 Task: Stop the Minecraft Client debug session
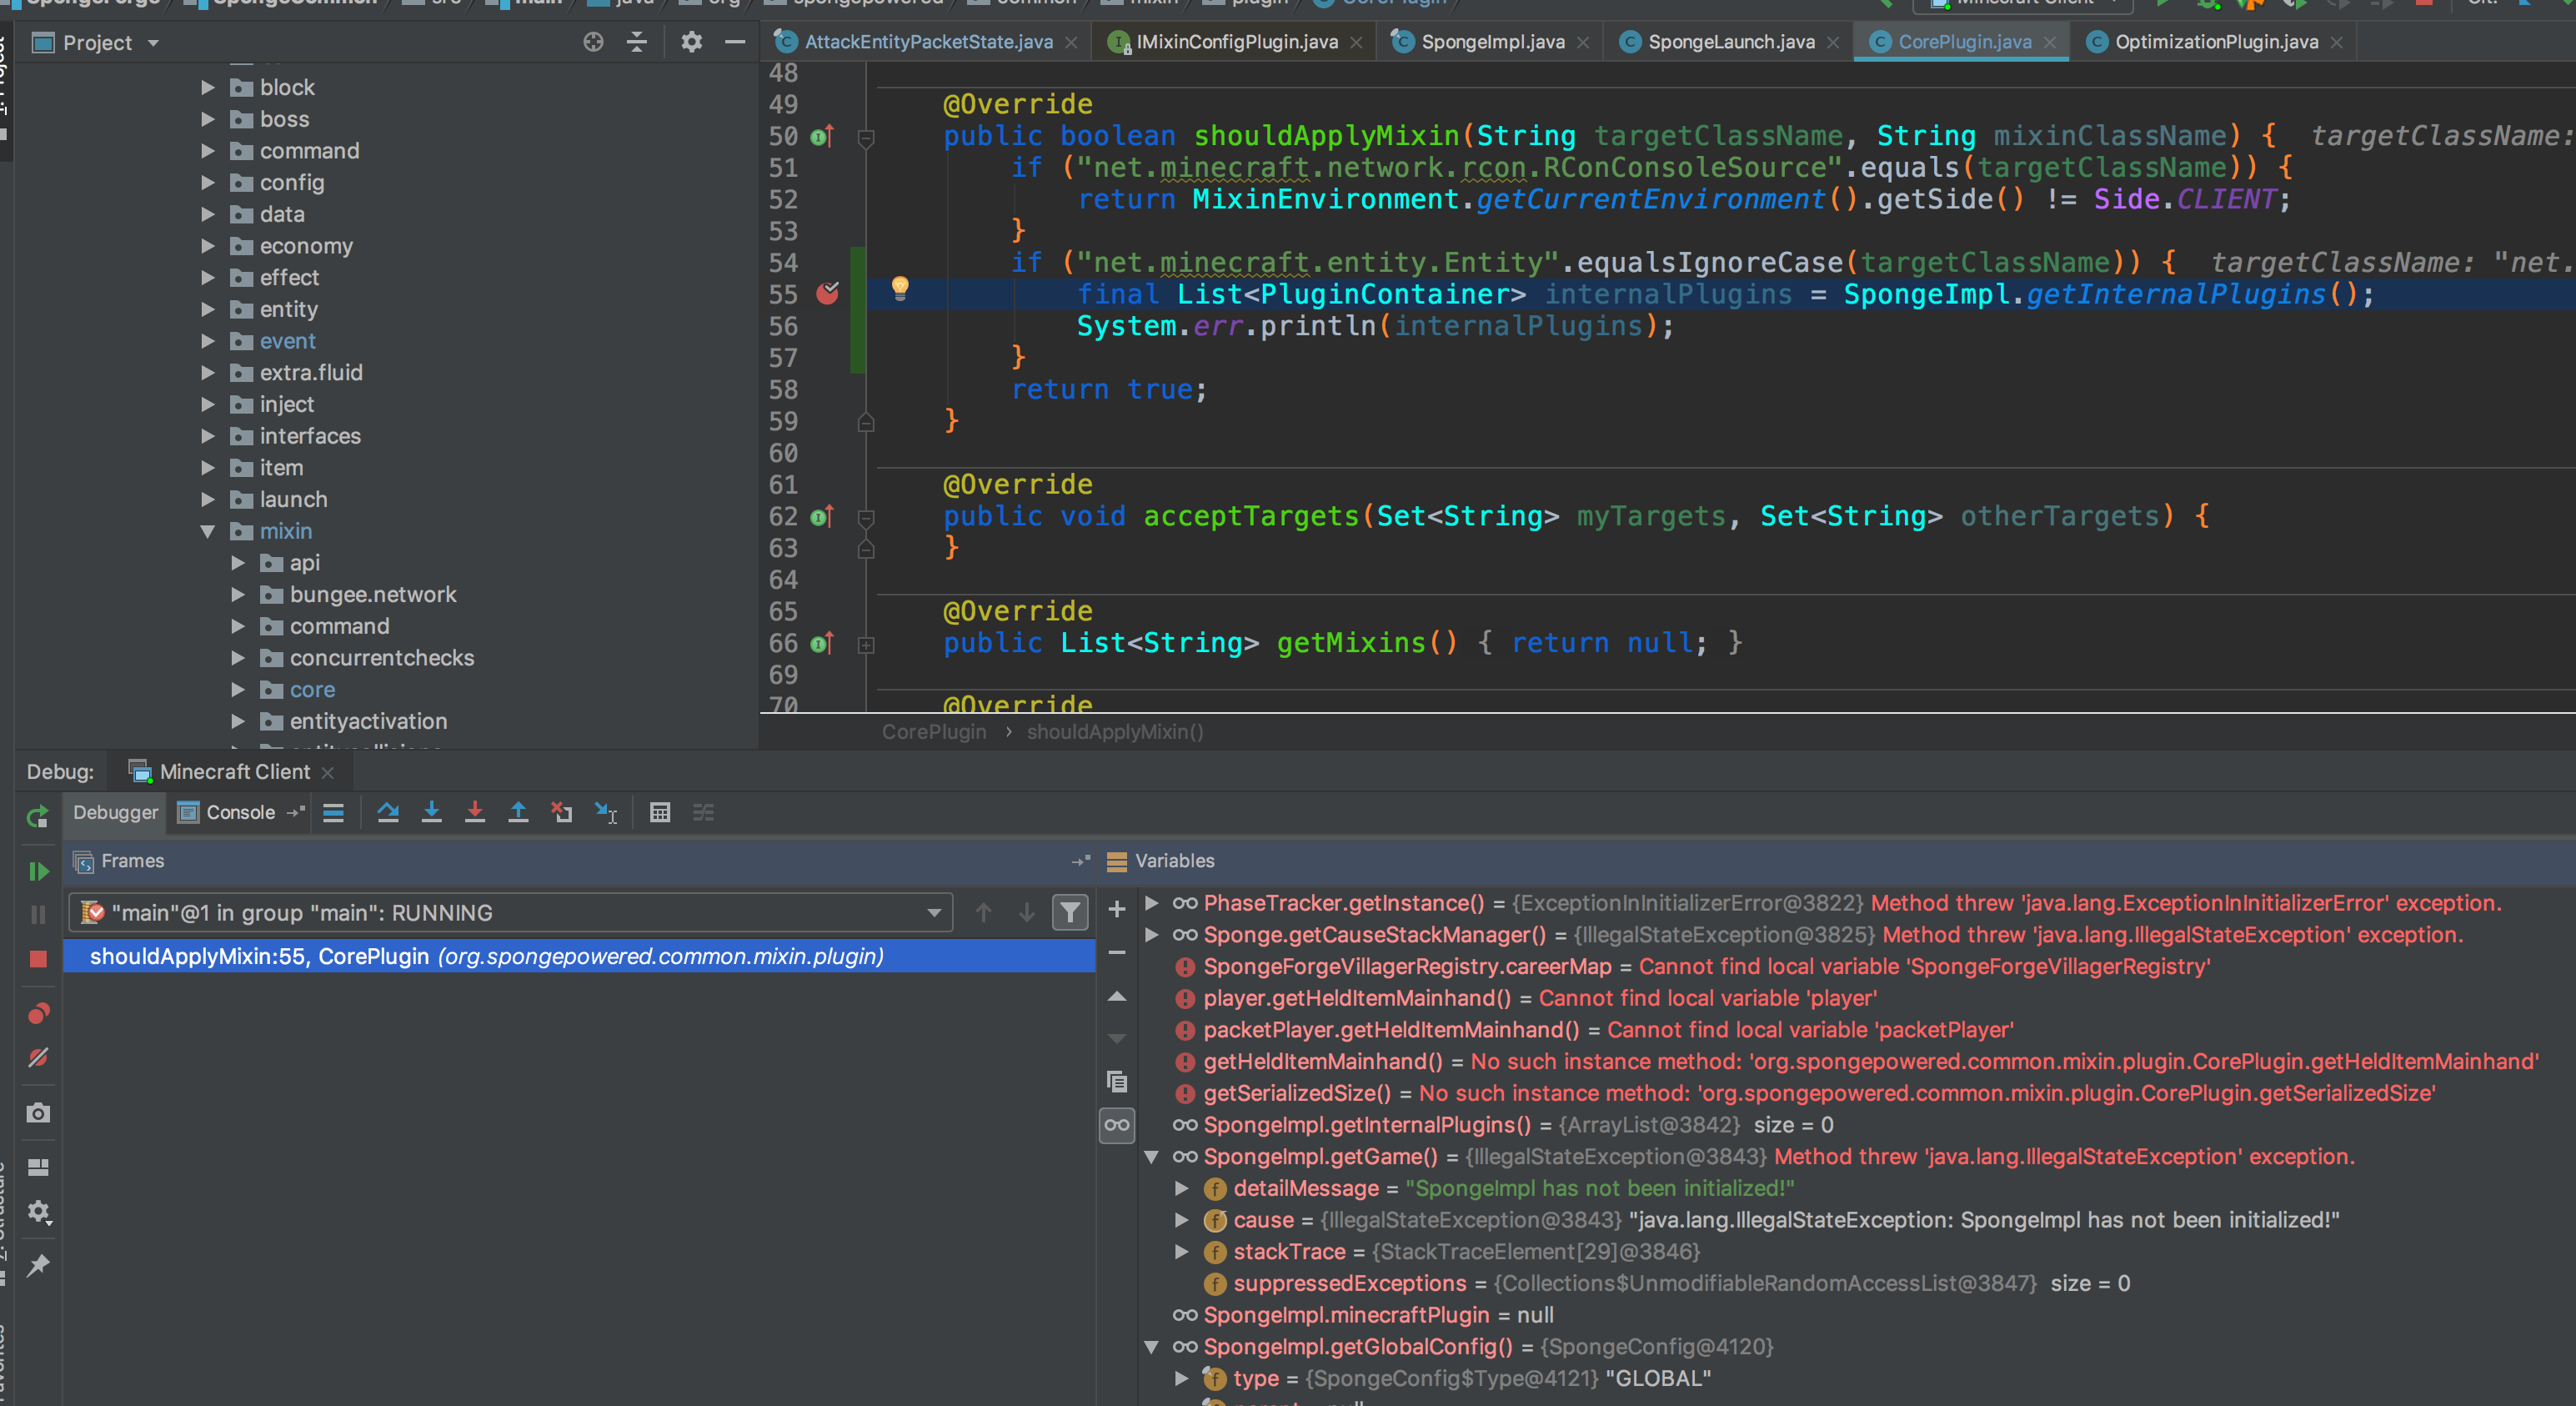[x=38, y=959]
